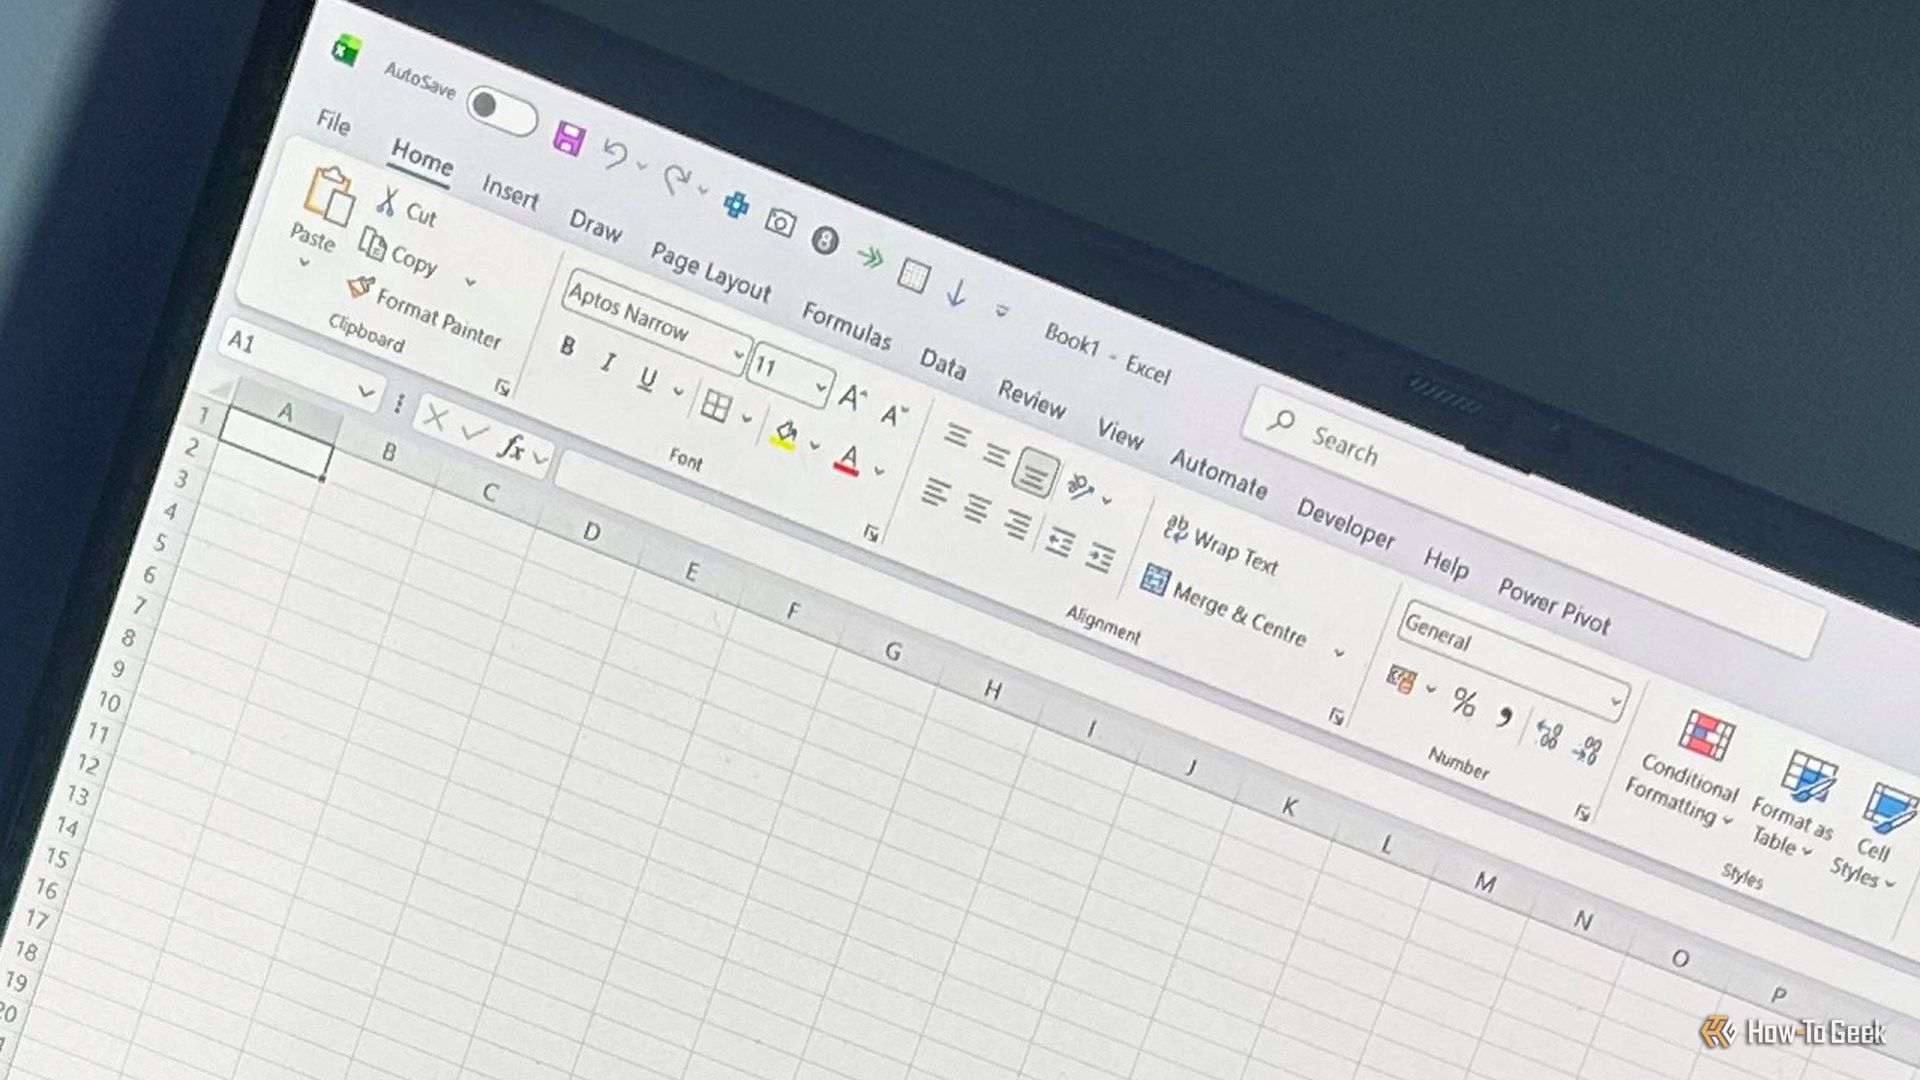Viewport: 1920px width, 1080px height.
Task: Select Middle Align icon
Action: tap(995, 455)
